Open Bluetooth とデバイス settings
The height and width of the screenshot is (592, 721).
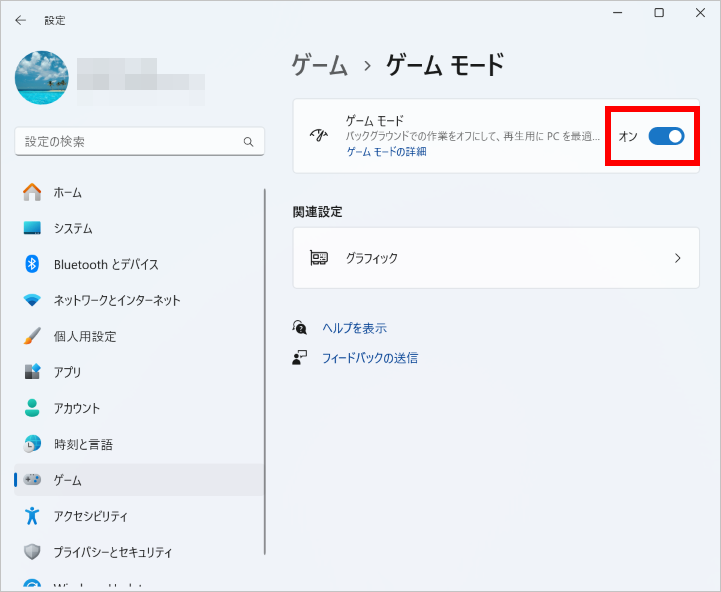139,264
